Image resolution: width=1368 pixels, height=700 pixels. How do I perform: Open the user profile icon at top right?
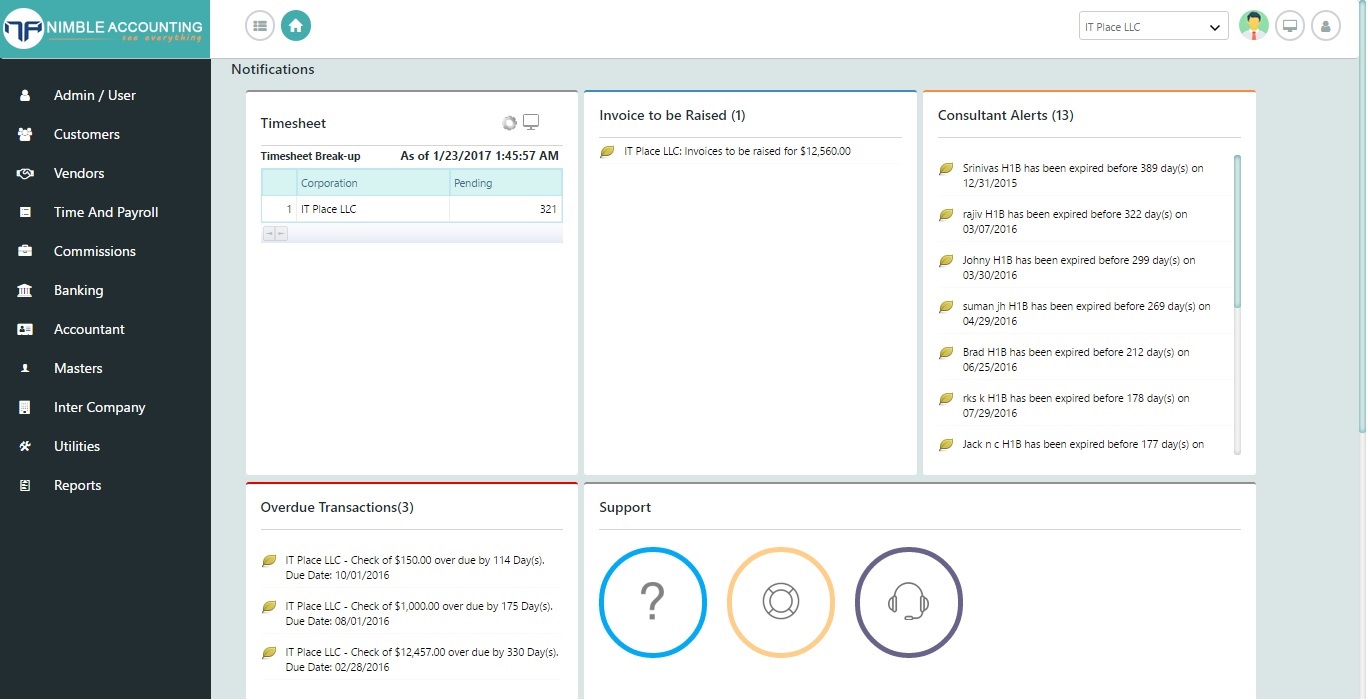click(1326, 26)
